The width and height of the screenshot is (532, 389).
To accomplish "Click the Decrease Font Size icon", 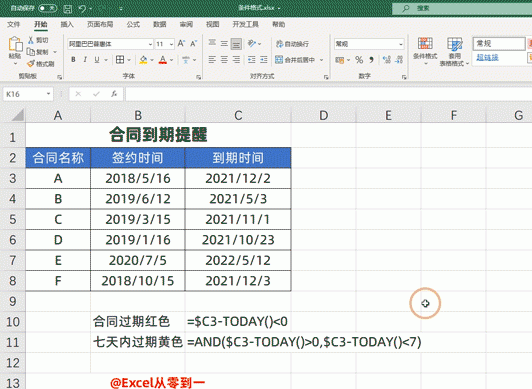I will 193,44.
